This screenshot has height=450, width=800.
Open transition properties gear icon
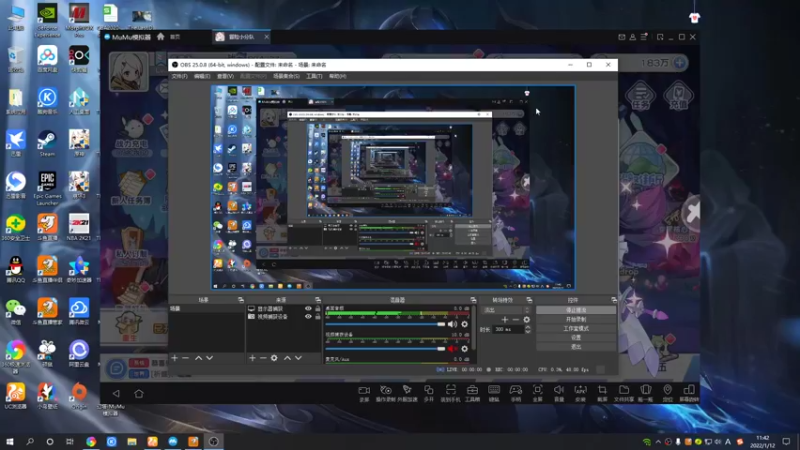[x=527, y=319]
